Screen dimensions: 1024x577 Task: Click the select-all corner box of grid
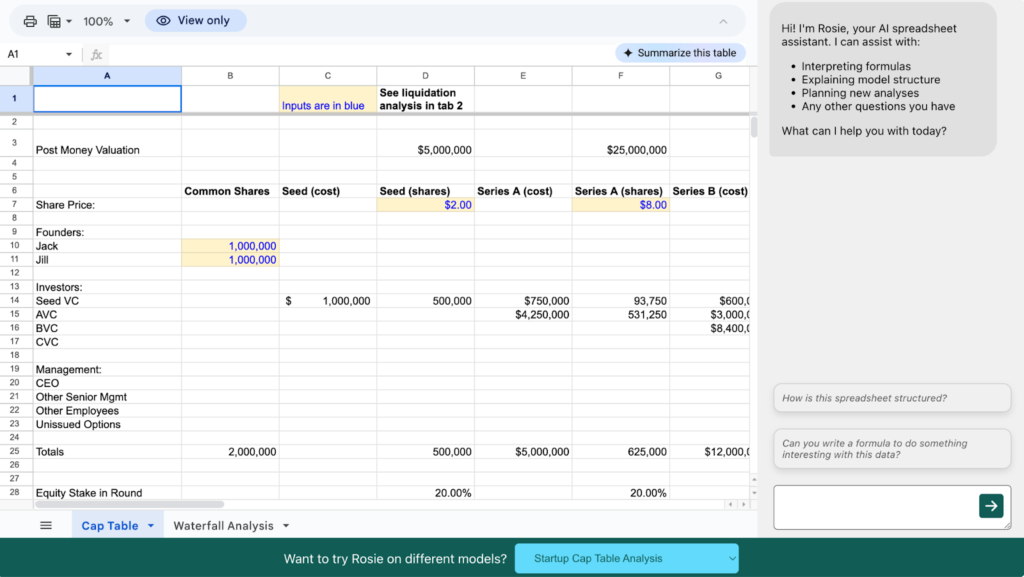click(16, 76)
